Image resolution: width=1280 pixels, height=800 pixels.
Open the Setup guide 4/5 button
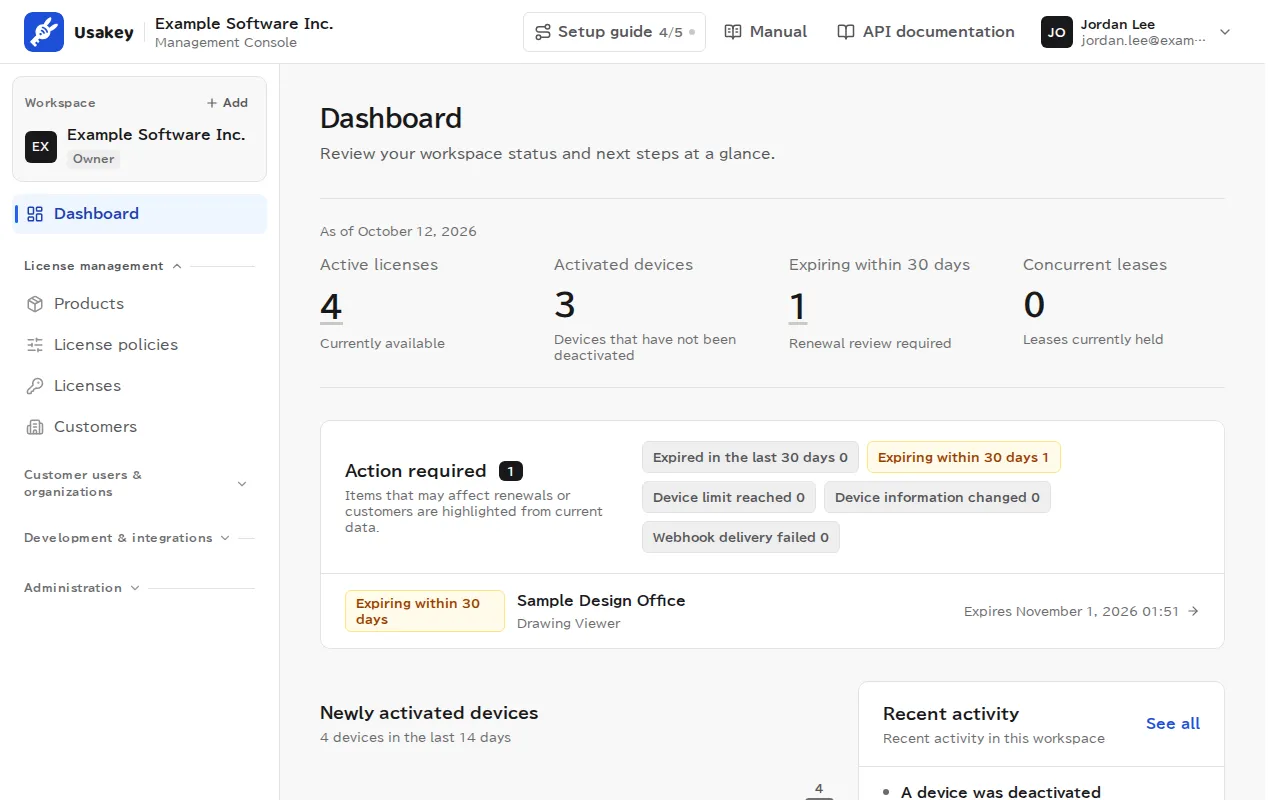point(614,32)
